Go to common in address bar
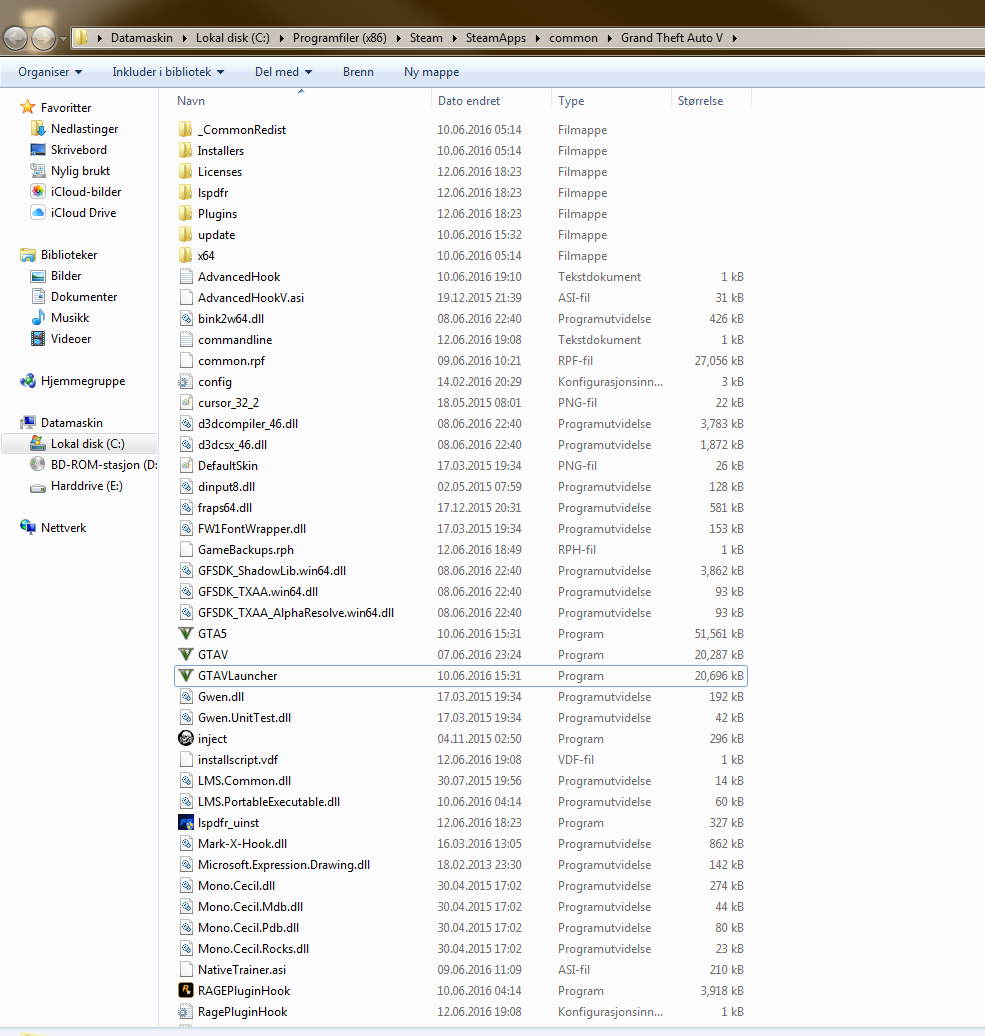The height and width of the screenshot is (1036, 985). click(573, 38)
